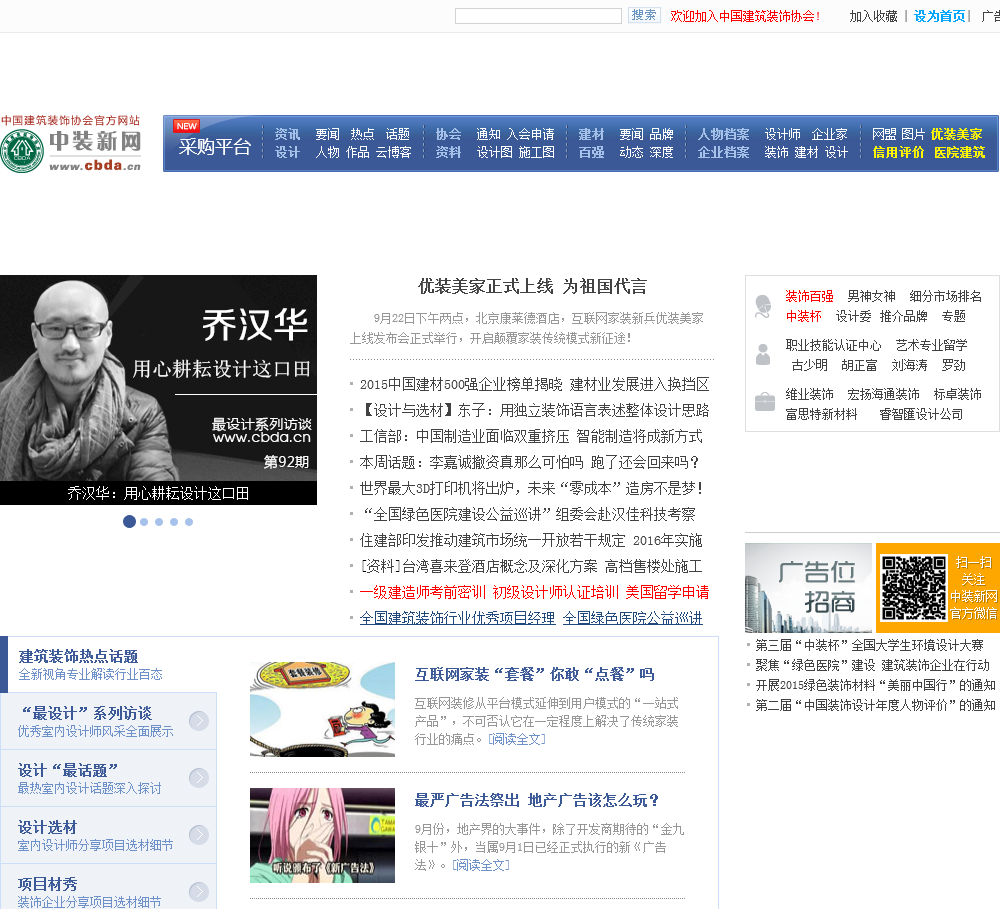This screenshot has width=1000, height=909.
Task: Click the arrow icon on 设计选材
Action: [x=199, y=834]
